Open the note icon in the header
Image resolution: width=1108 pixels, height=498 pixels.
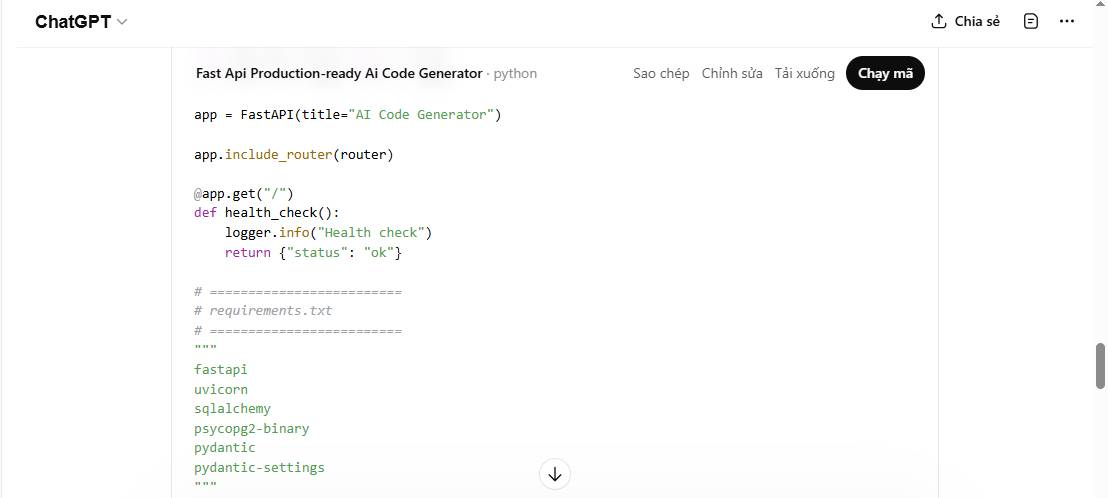pos(1031,21)
